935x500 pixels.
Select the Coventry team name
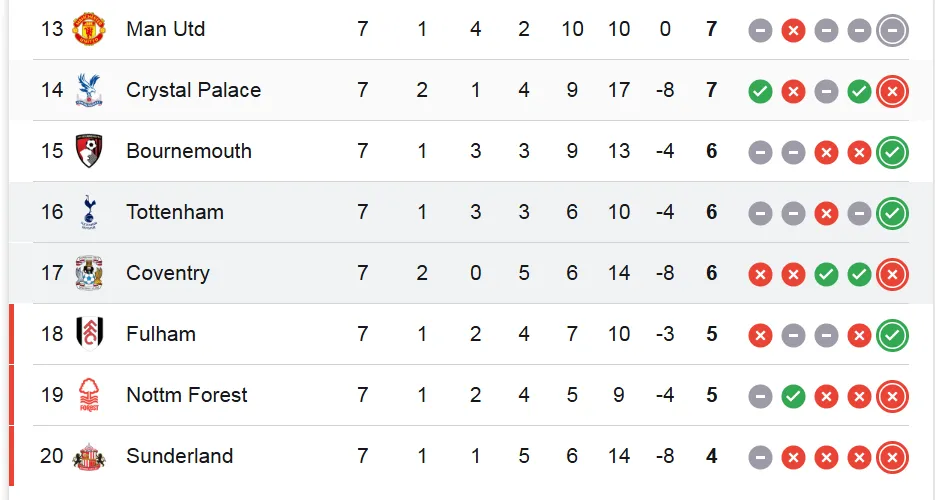168,273
